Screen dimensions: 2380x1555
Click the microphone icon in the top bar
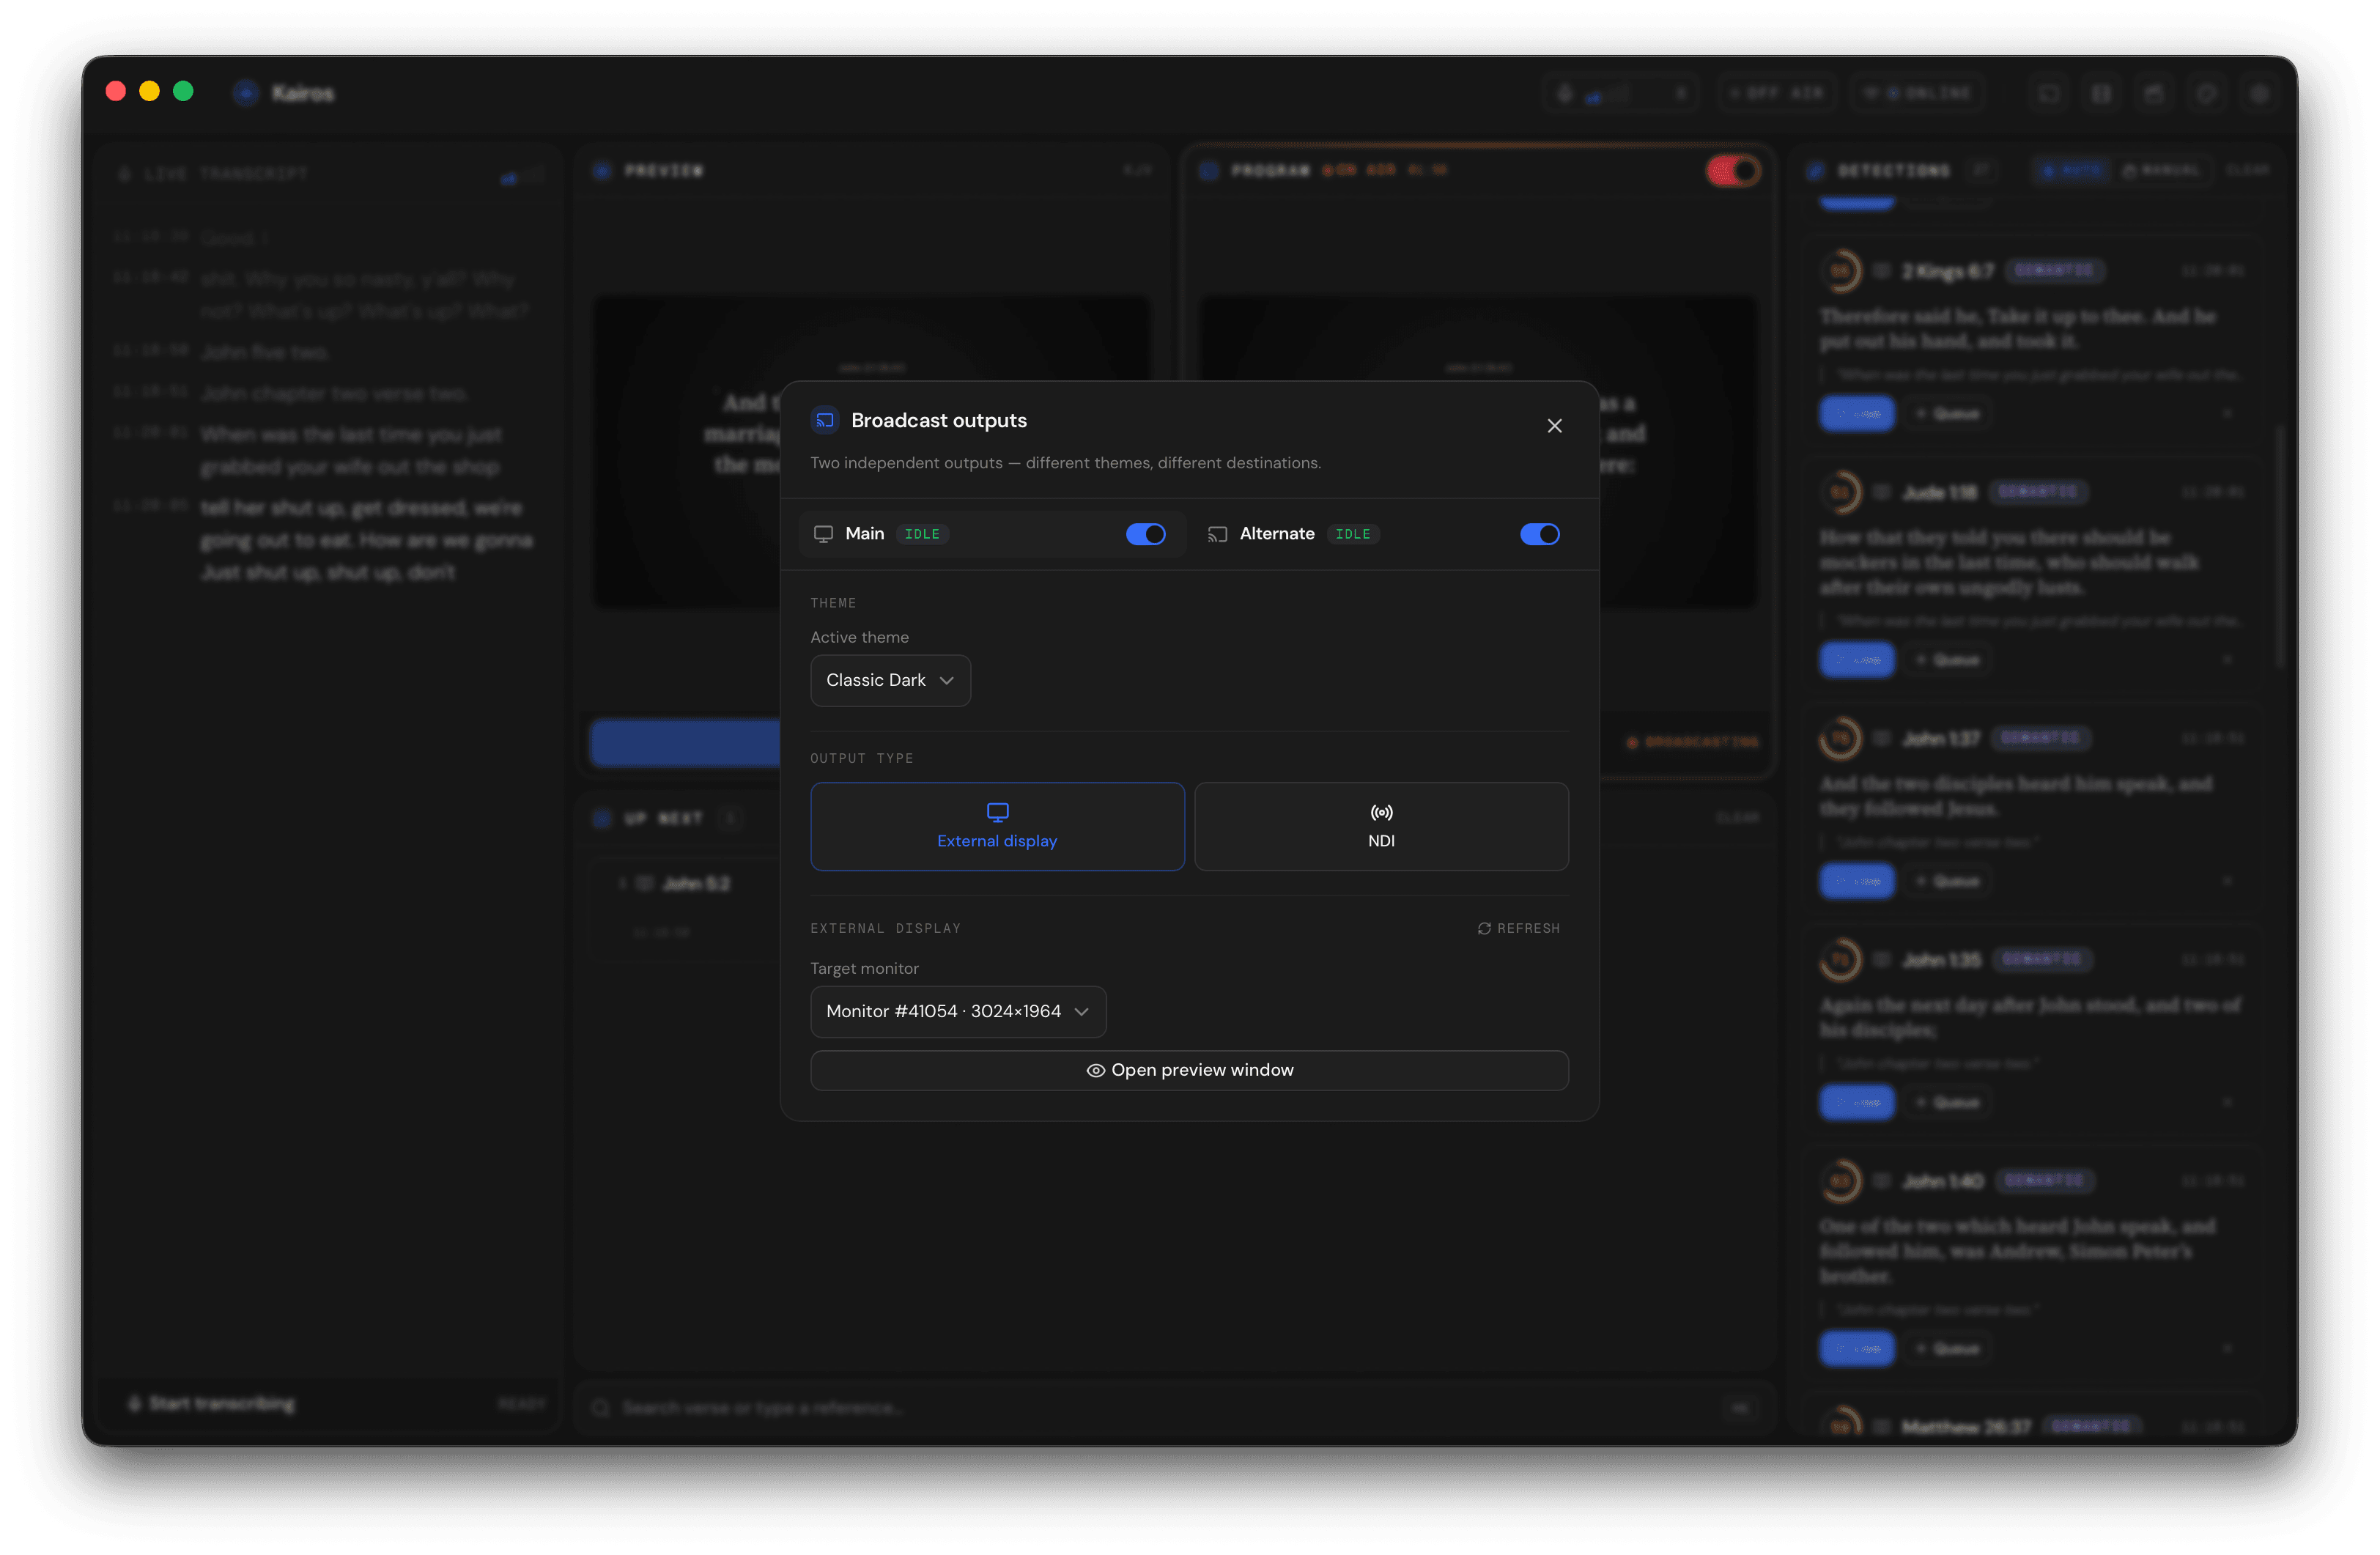[x=1565, y=93]
